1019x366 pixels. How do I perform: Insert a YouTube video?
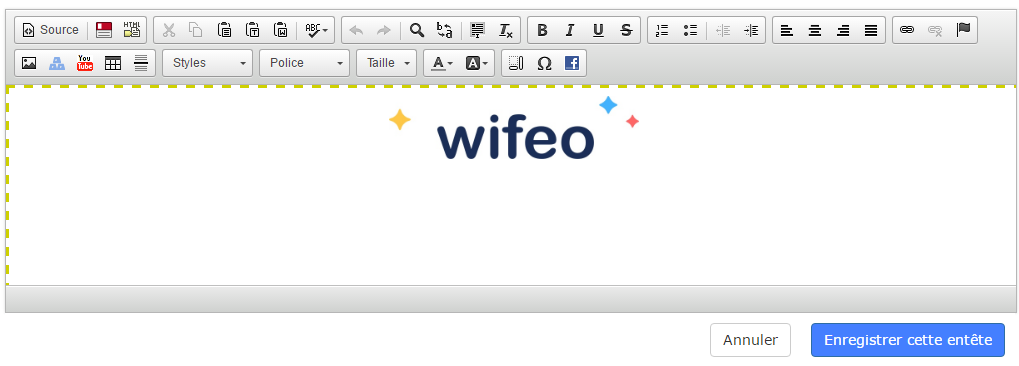point(85,63)
